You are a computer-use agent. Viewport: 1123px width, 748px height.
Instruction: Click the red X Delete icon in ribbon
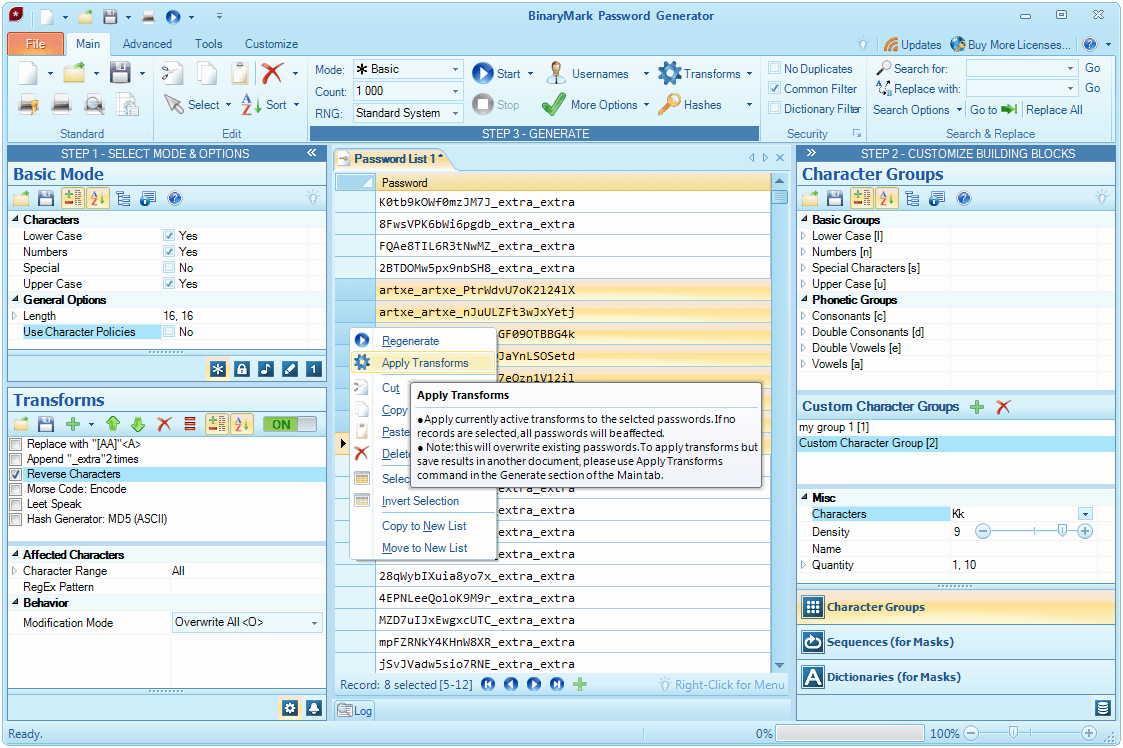(x=271, y=73)
